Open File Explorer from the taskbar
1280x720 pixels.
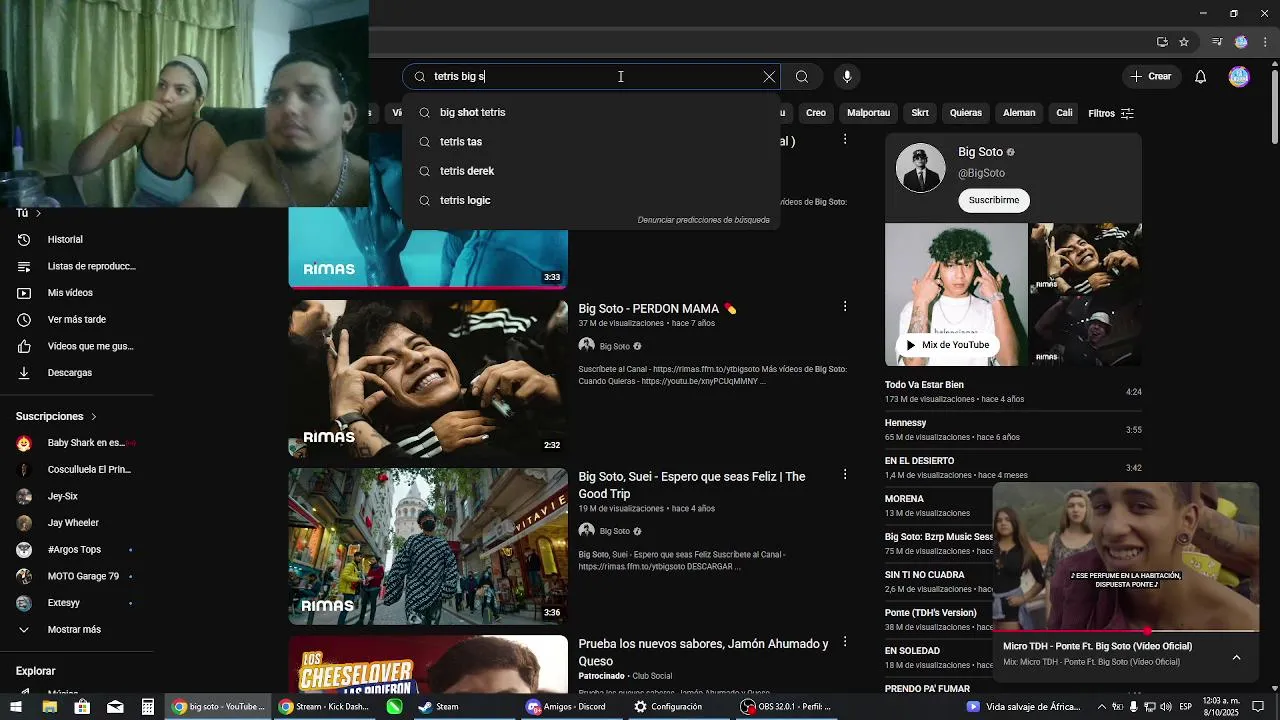pyautogui.click(x=49, y=707)
